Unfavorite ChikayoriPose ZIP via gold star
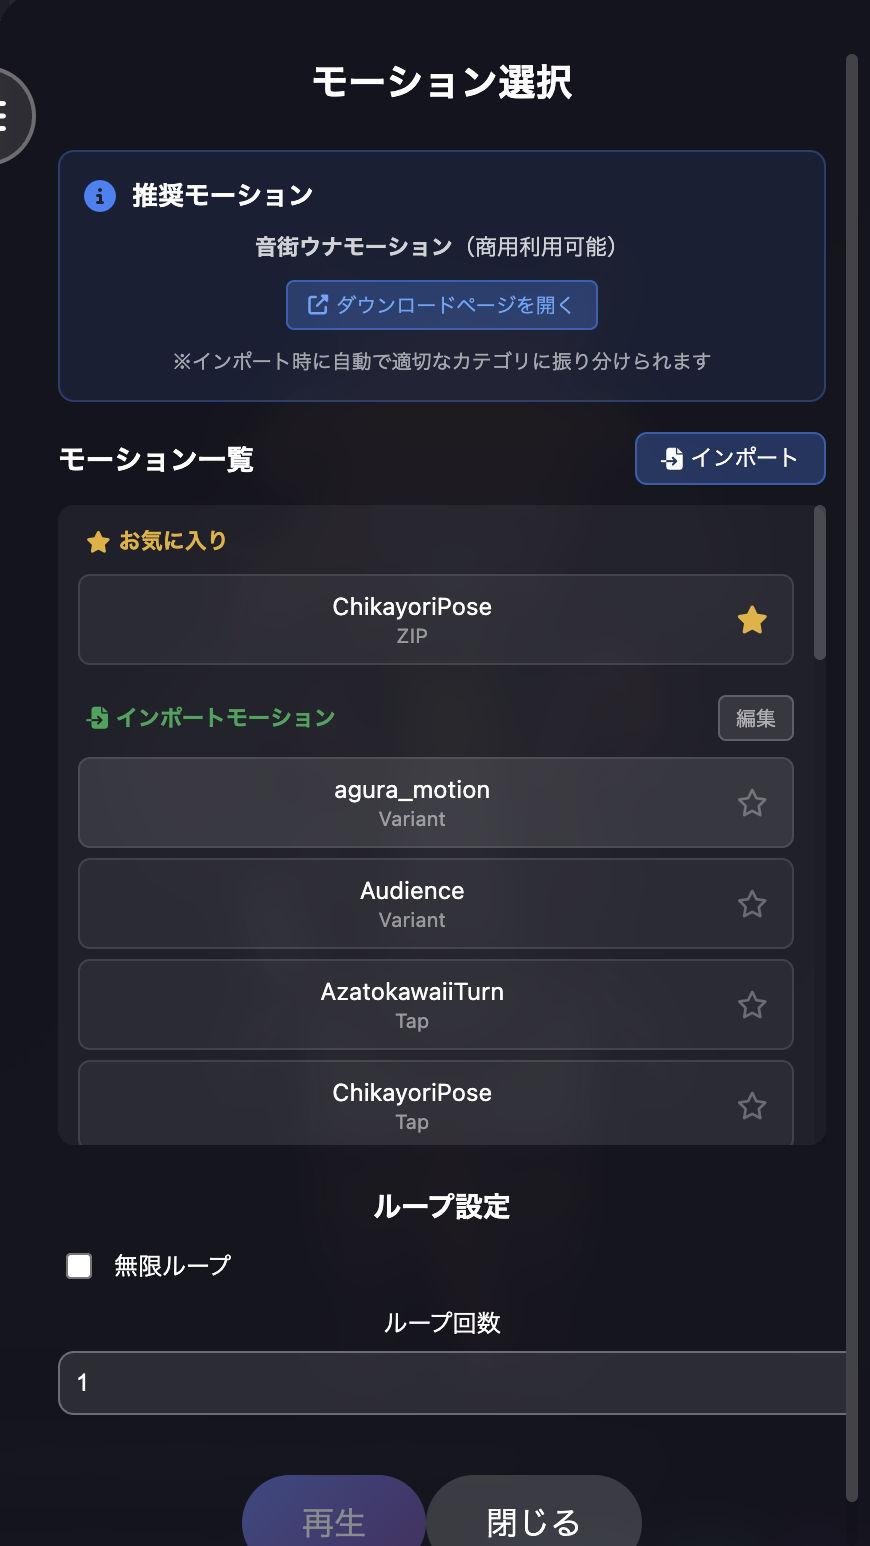The height and width of the screenshot is (1546, 870). pos(752,621)
